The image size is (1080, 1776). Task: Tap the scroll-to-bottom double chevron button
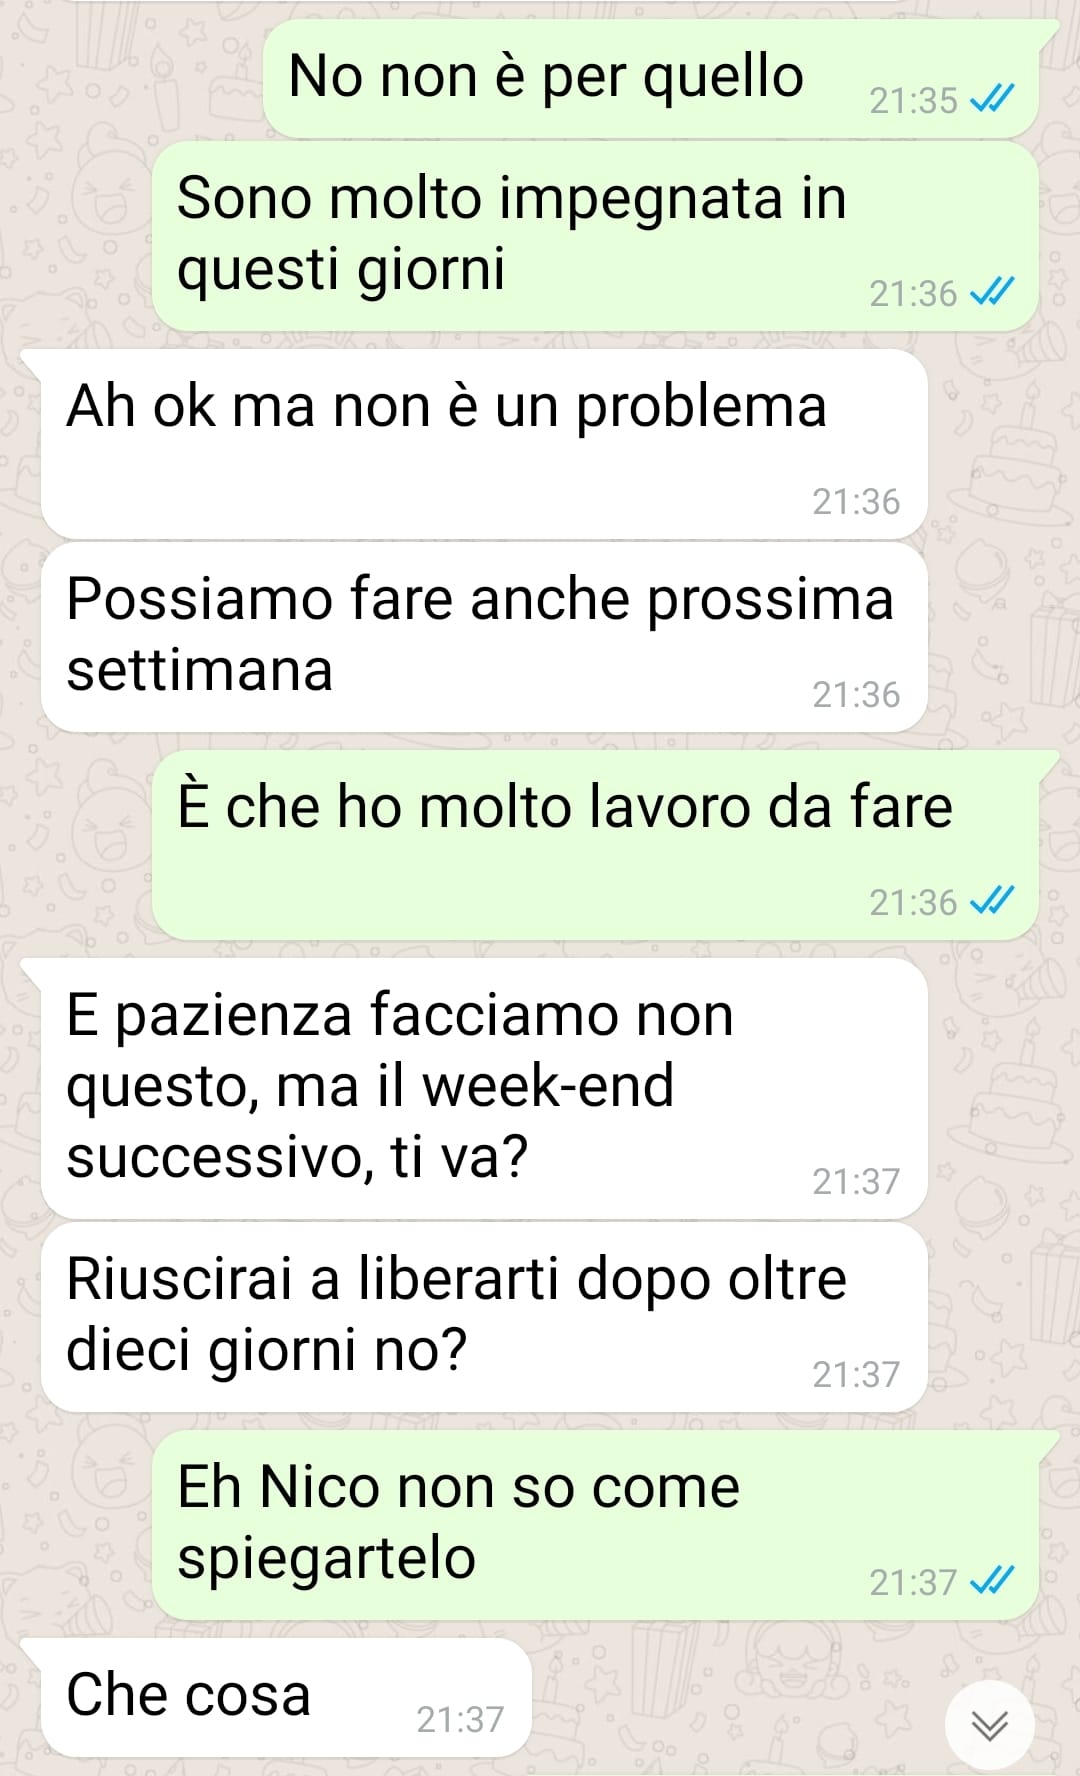point(989,1725)
